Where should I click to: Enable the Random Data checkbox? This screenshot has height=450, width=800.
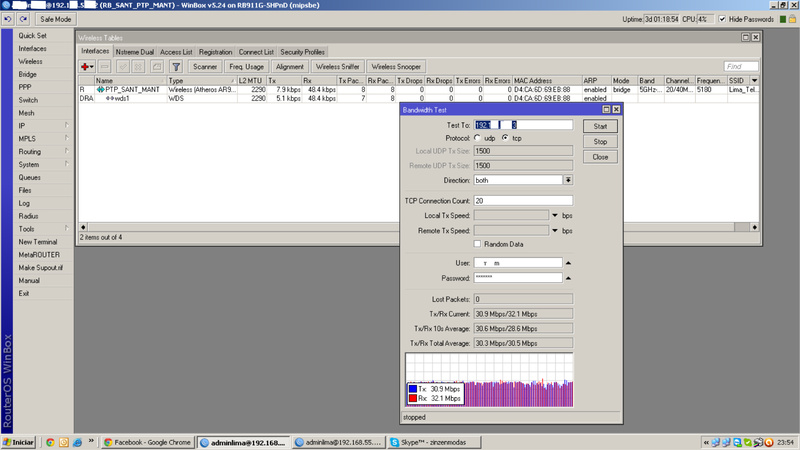(x=478, y=243)
